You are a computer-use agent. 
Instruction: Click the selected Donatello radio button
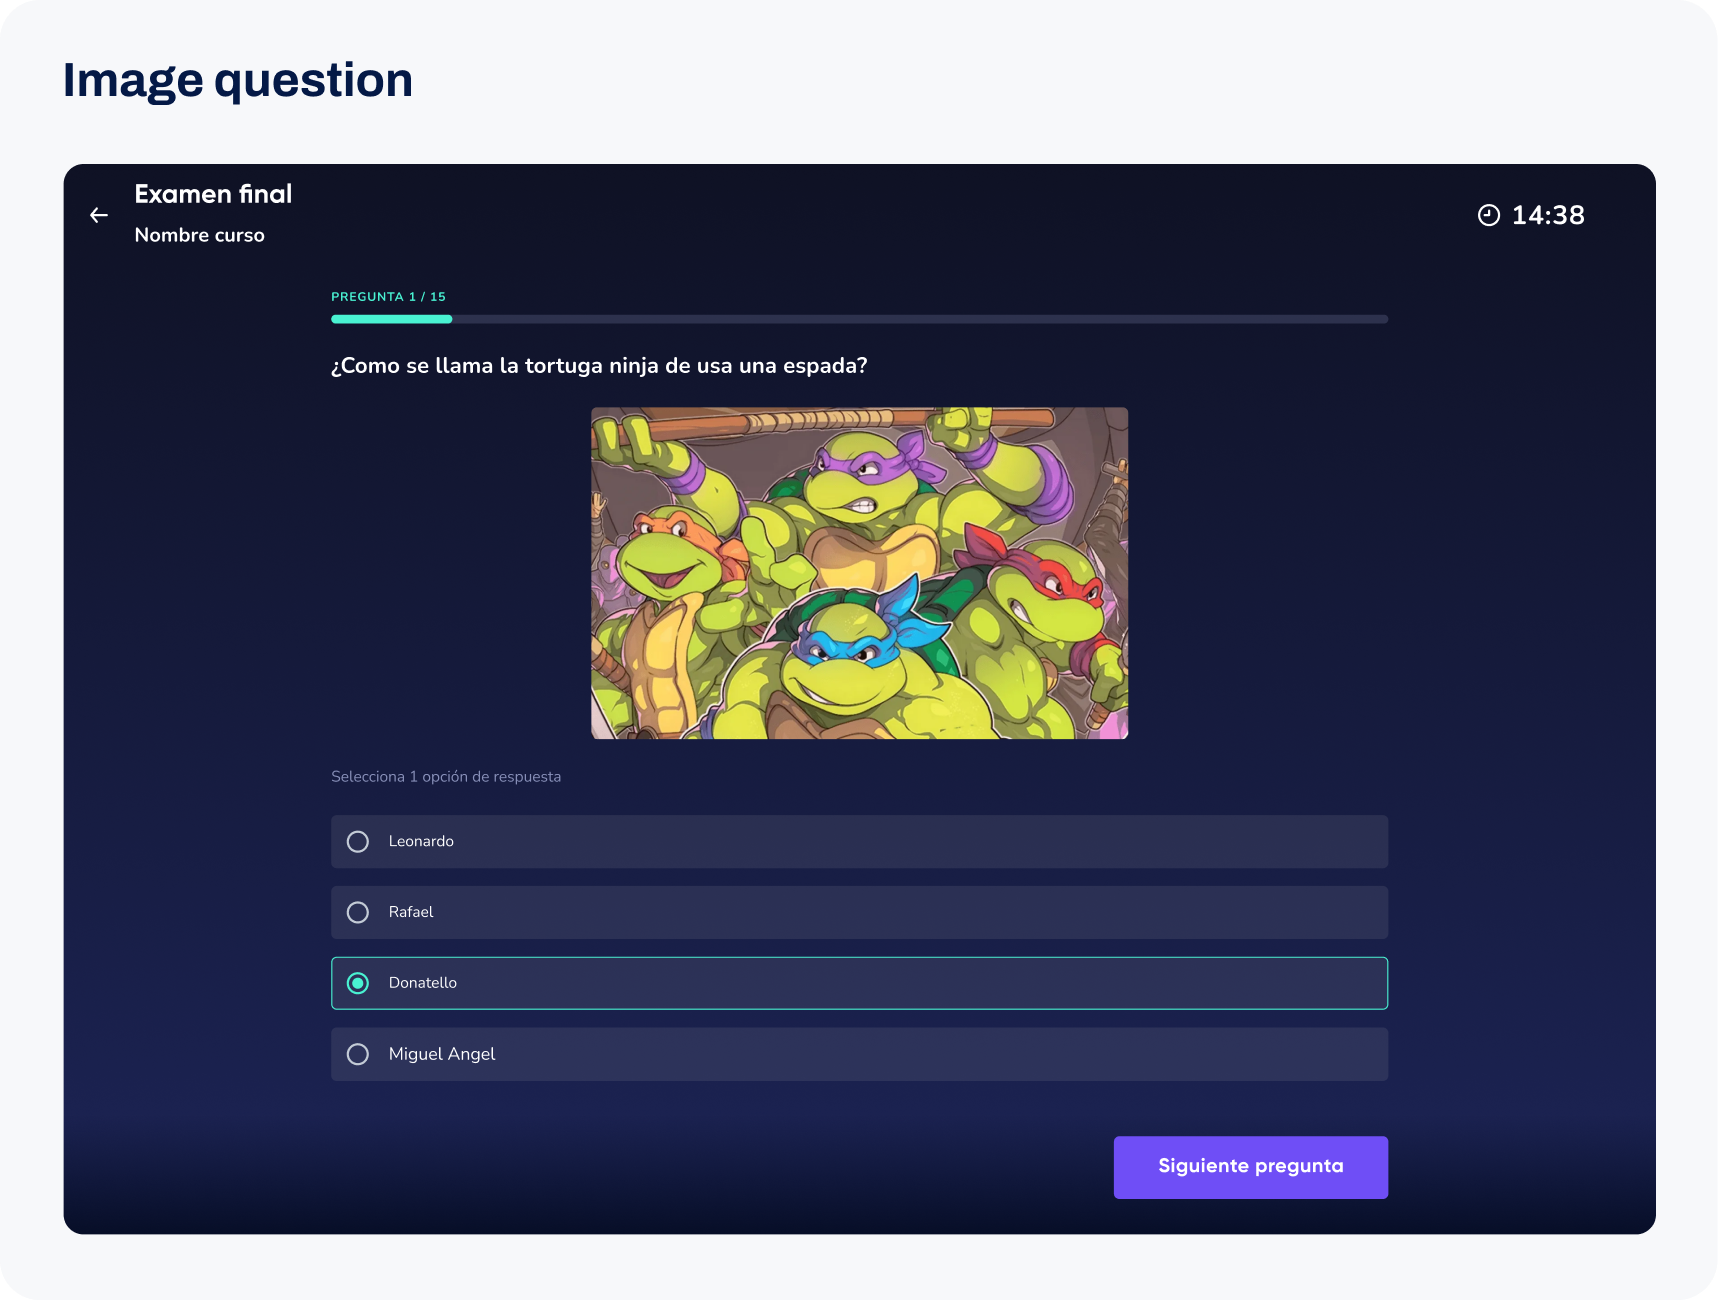(x=358, y=983)
